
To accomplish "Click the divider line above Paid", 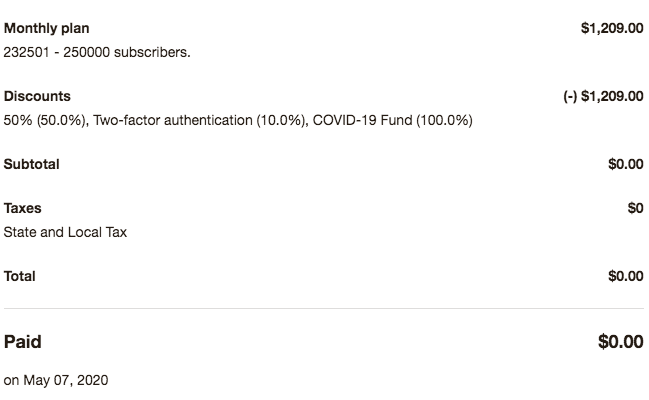I will point(324,308).
